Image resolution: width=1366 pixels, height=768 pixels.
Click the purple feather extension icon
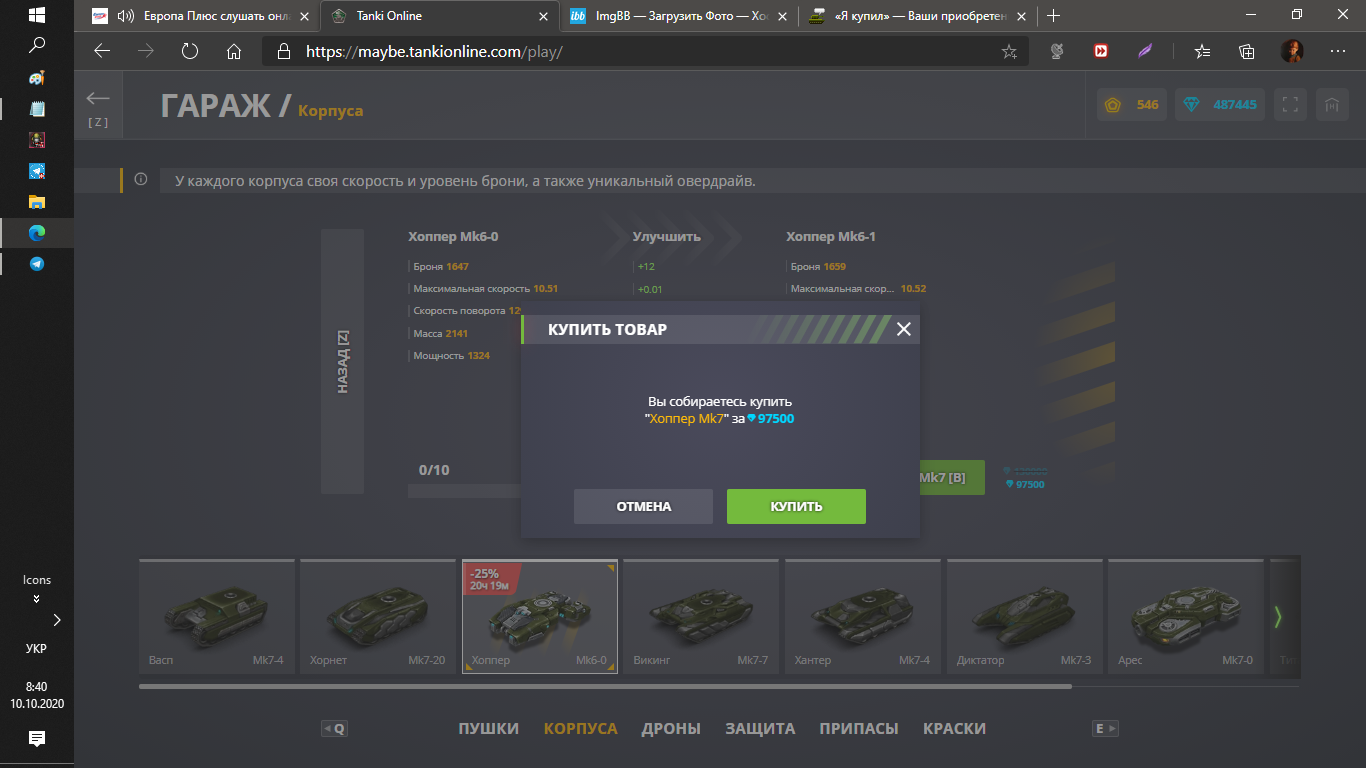1147,51
